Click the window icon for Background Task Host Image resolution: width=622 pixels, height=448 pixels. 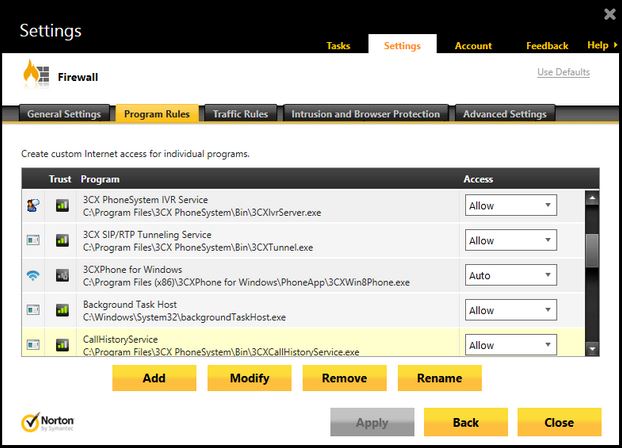click(33, 310)
